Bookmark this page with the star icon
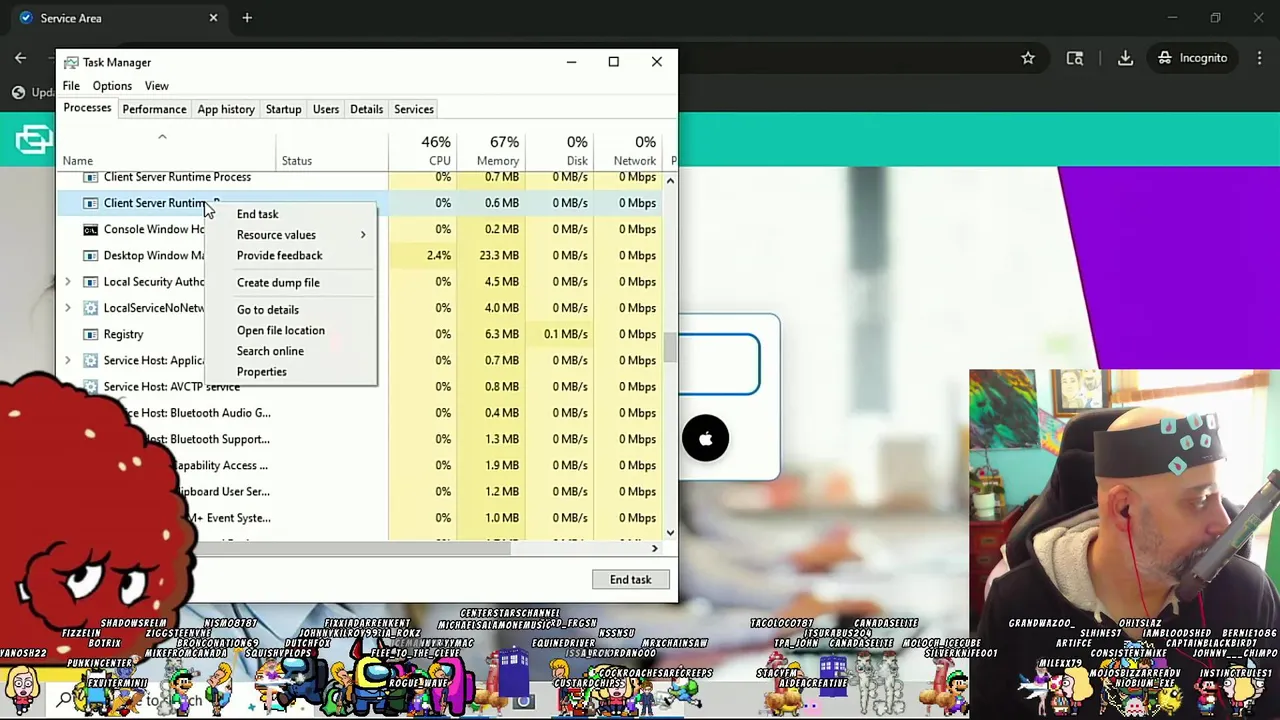Image resolution: width=1280 pixels, height=720 pixels. tap(1028, 58)
